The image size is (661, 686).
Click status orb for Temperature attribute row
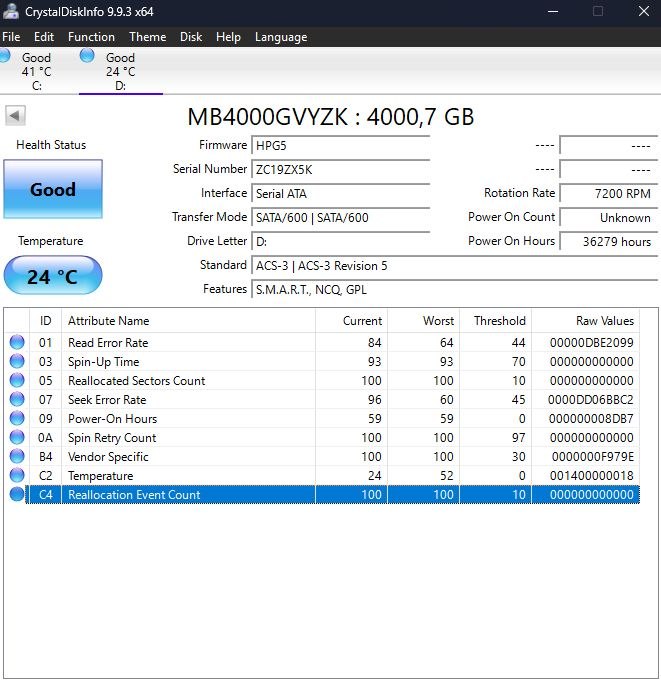[17, 475]
